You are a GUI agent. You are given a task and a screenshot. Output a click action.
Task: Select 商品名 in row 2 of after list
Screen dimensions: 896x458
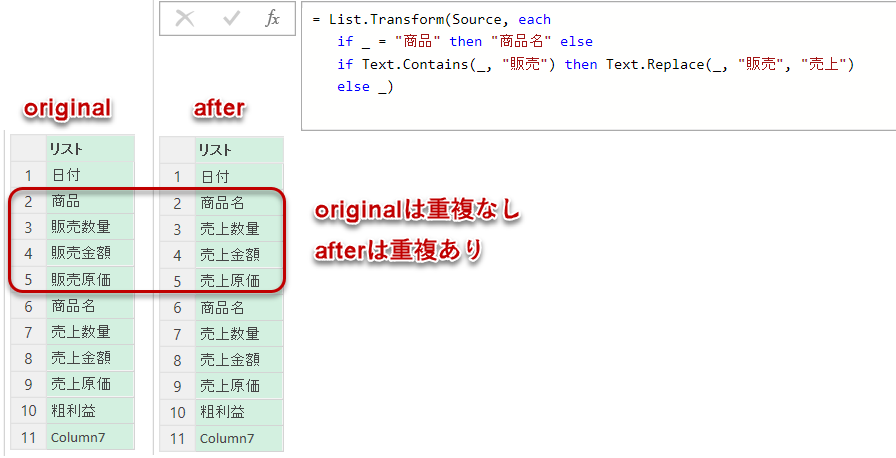[x=239, y=203]
